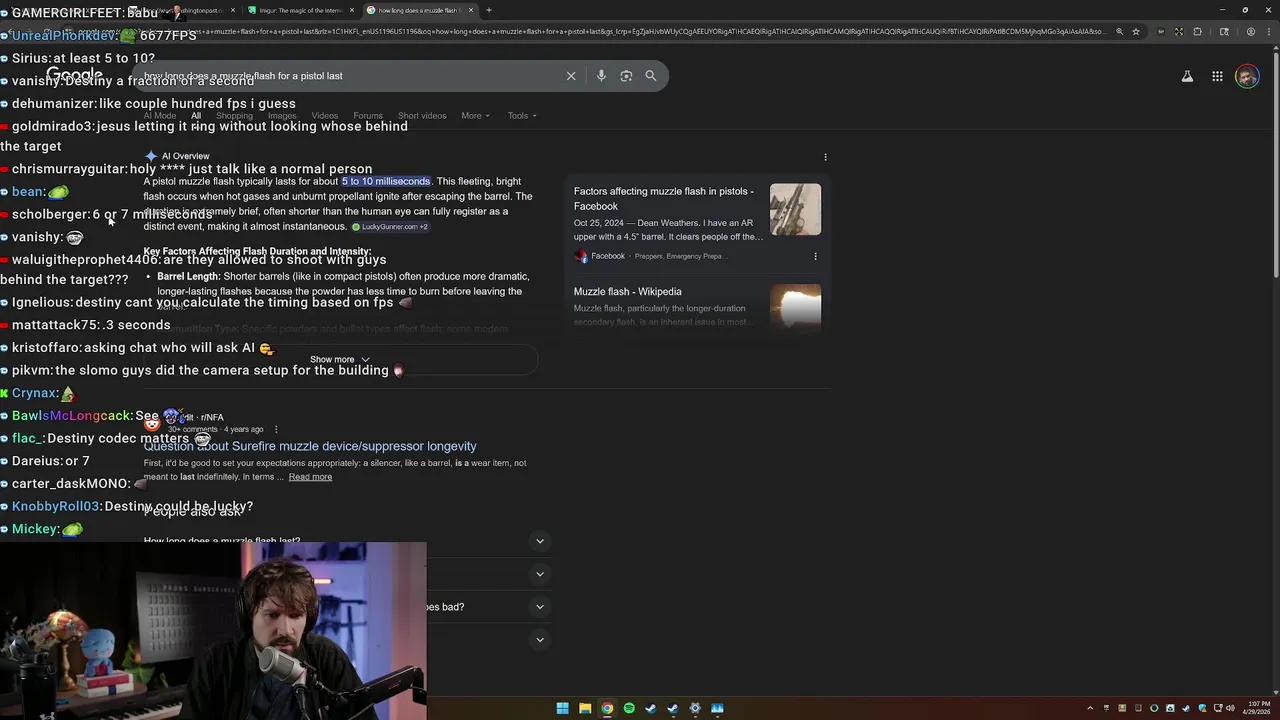This screenshot has height=720, width=1280.
Task: Switch to Shopping results tab
Action: pyautogui.click(x=234, y=116)
